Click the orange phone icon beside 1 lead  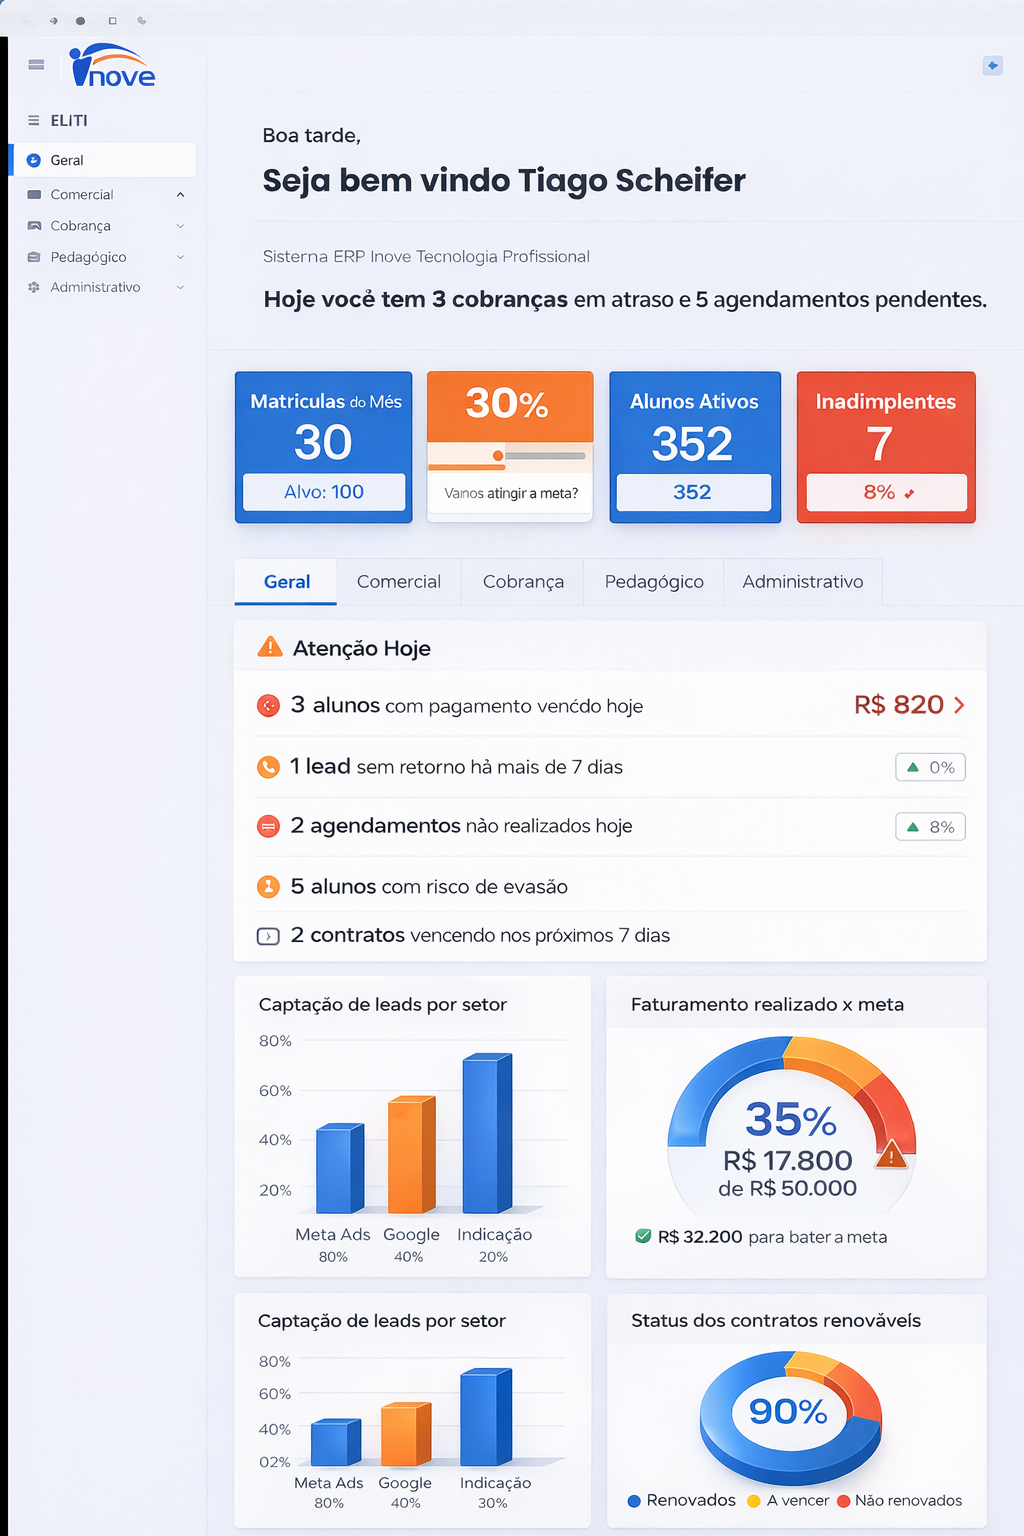point(268,767)
